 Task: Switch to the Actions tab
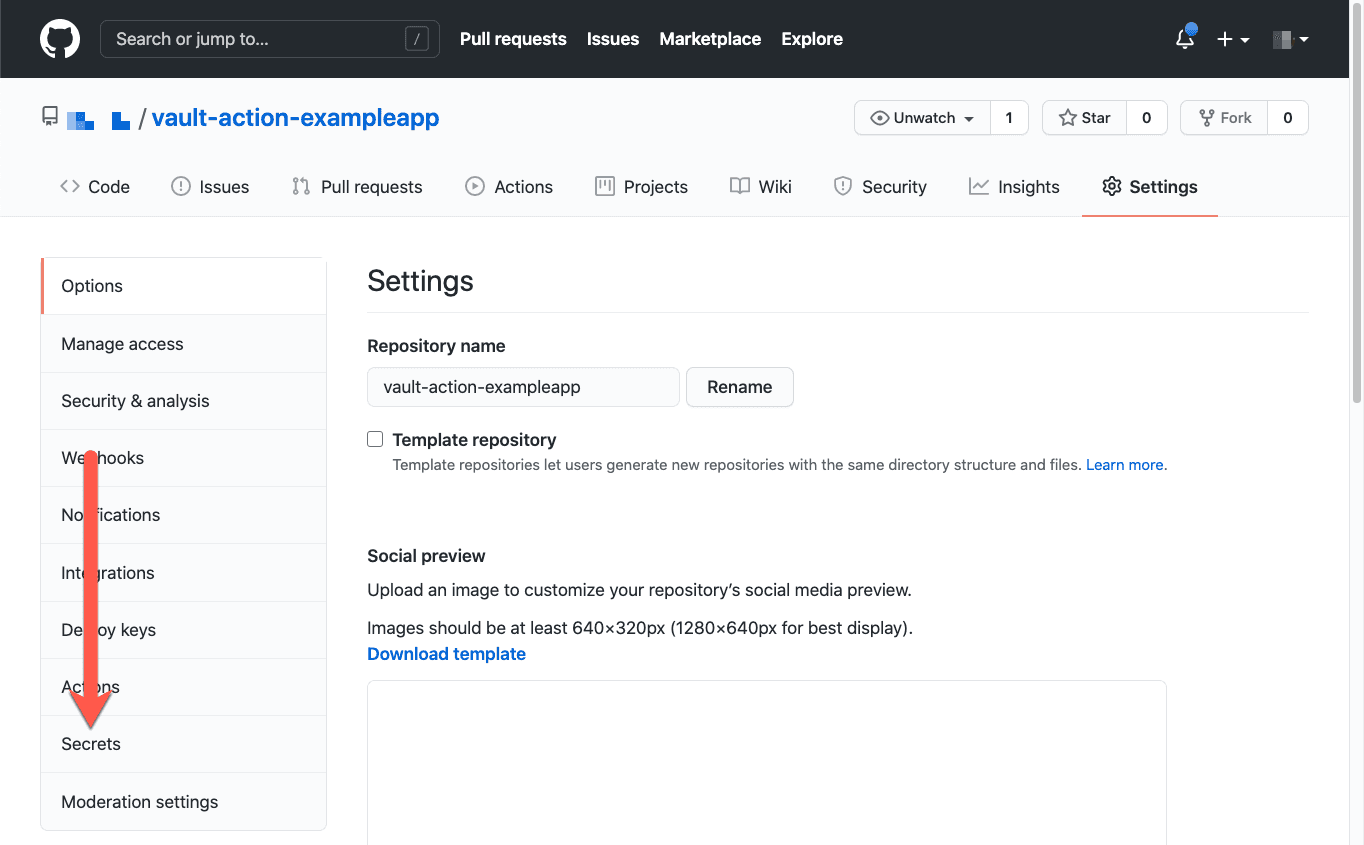(x=509, y=187)
